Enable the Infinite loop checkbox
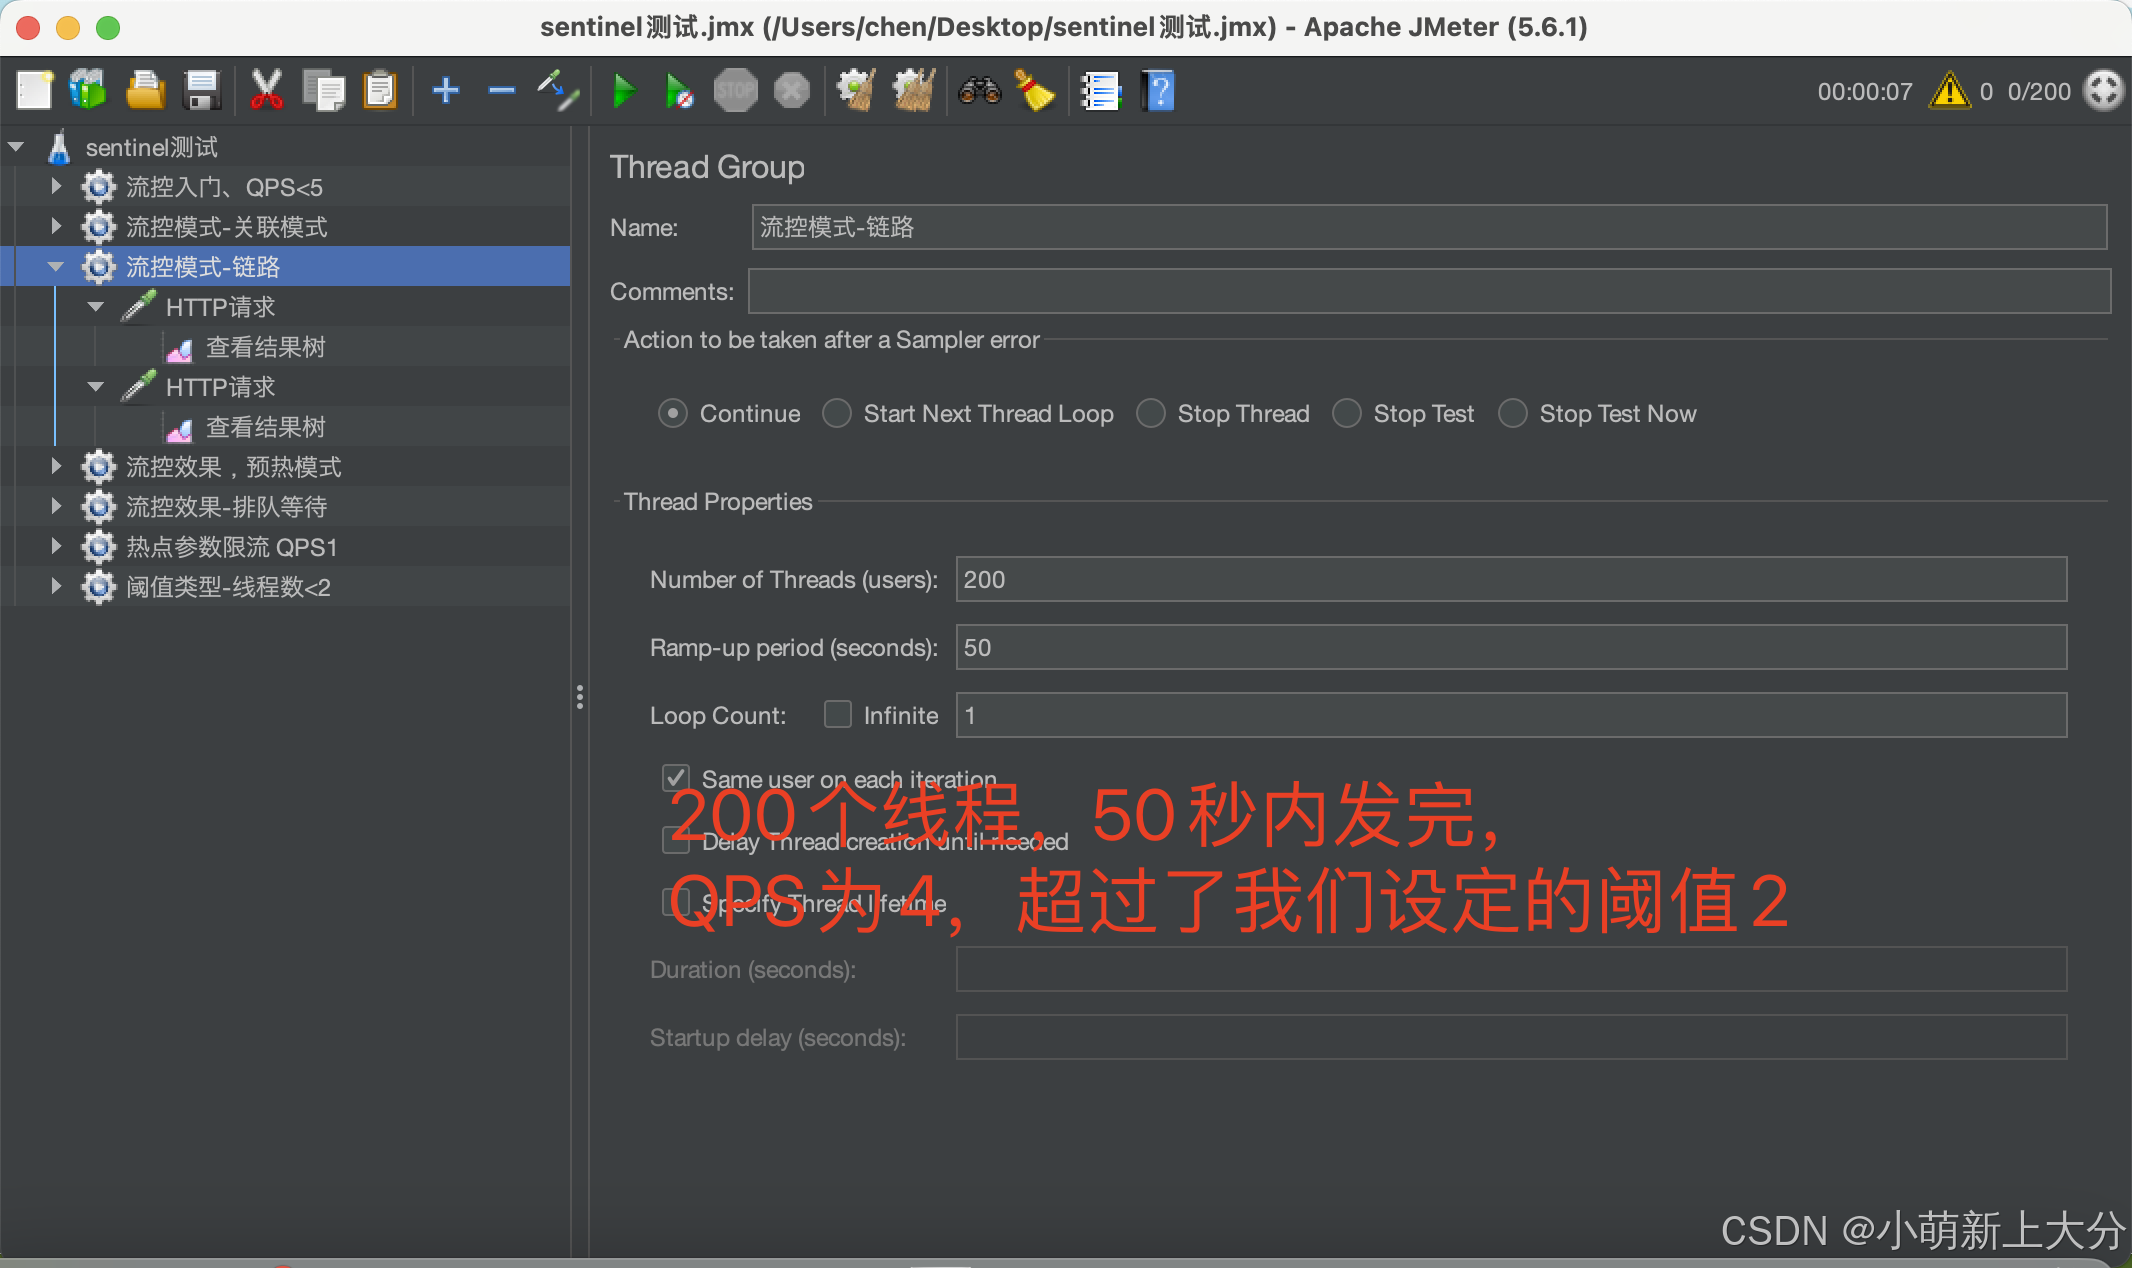The width and height of the screenshot is (2132, 1268). 837,714
